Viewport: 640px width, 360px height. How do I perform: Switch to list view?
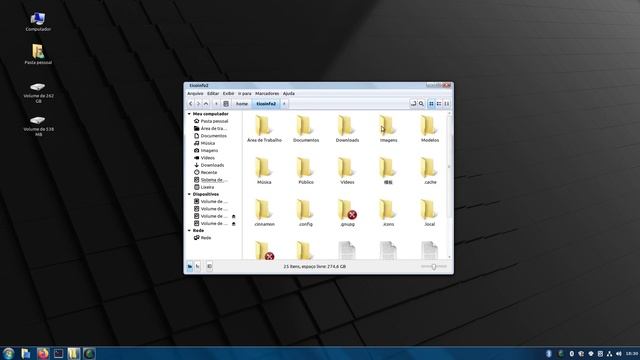439,104
